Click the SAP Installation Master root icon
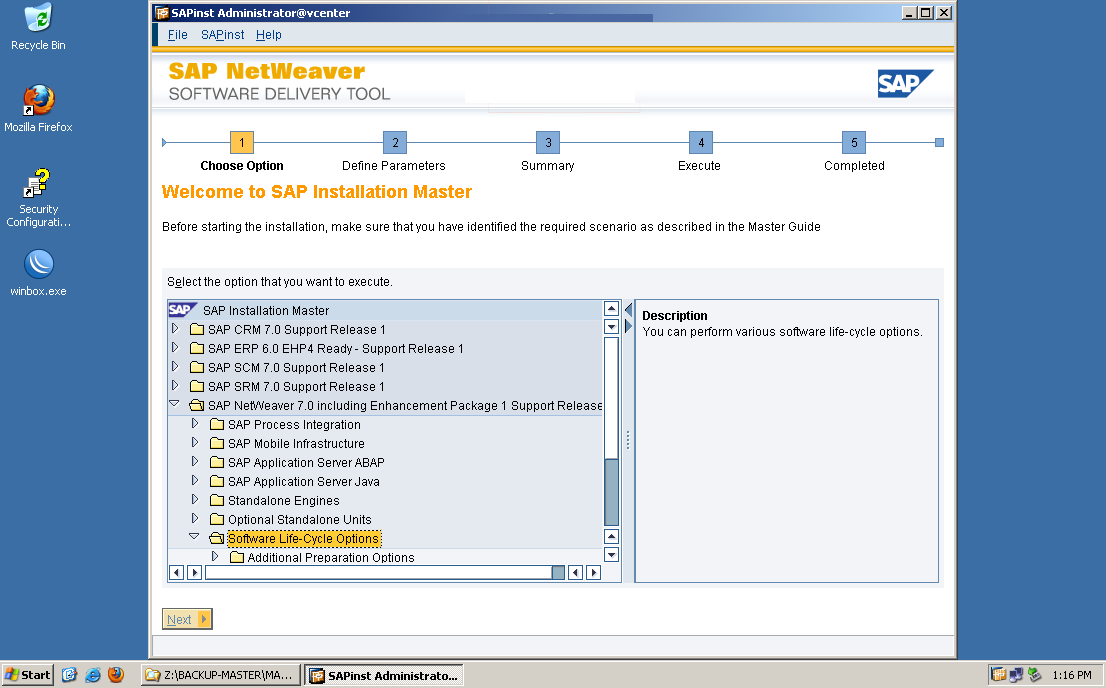This screenshot has height=688, width=1106. pos(182,310)
